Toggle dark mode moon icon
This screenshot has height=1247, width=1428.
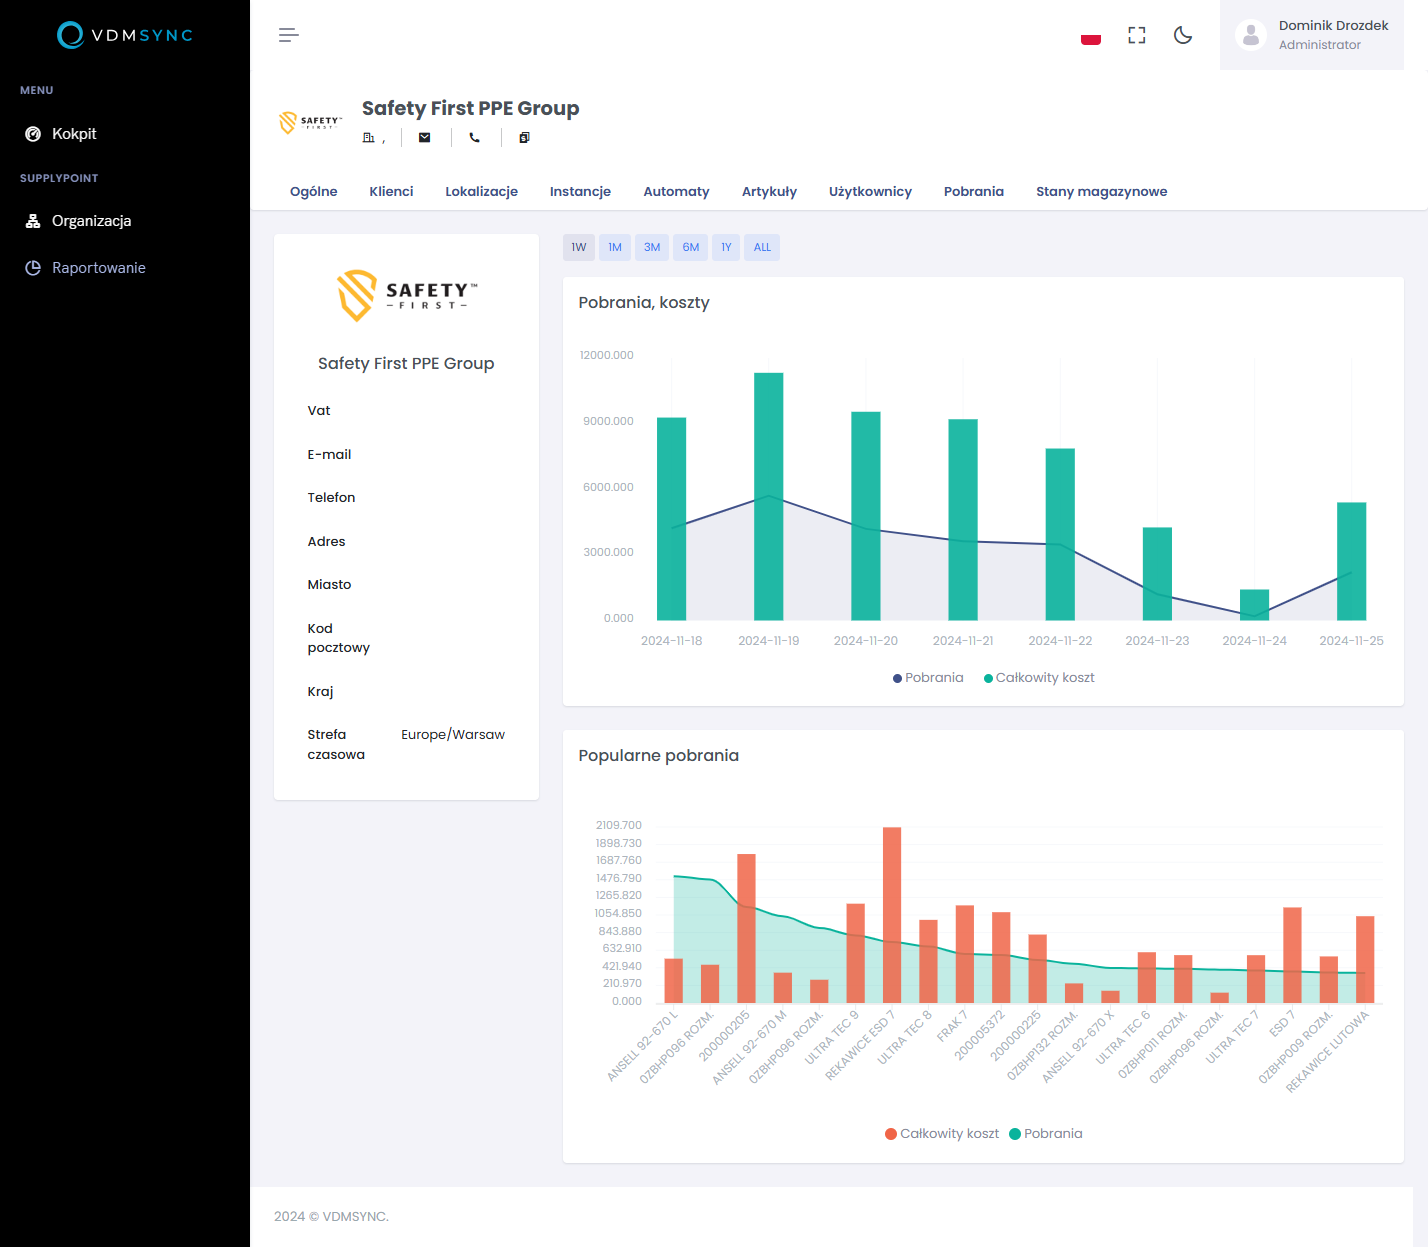1183,35
